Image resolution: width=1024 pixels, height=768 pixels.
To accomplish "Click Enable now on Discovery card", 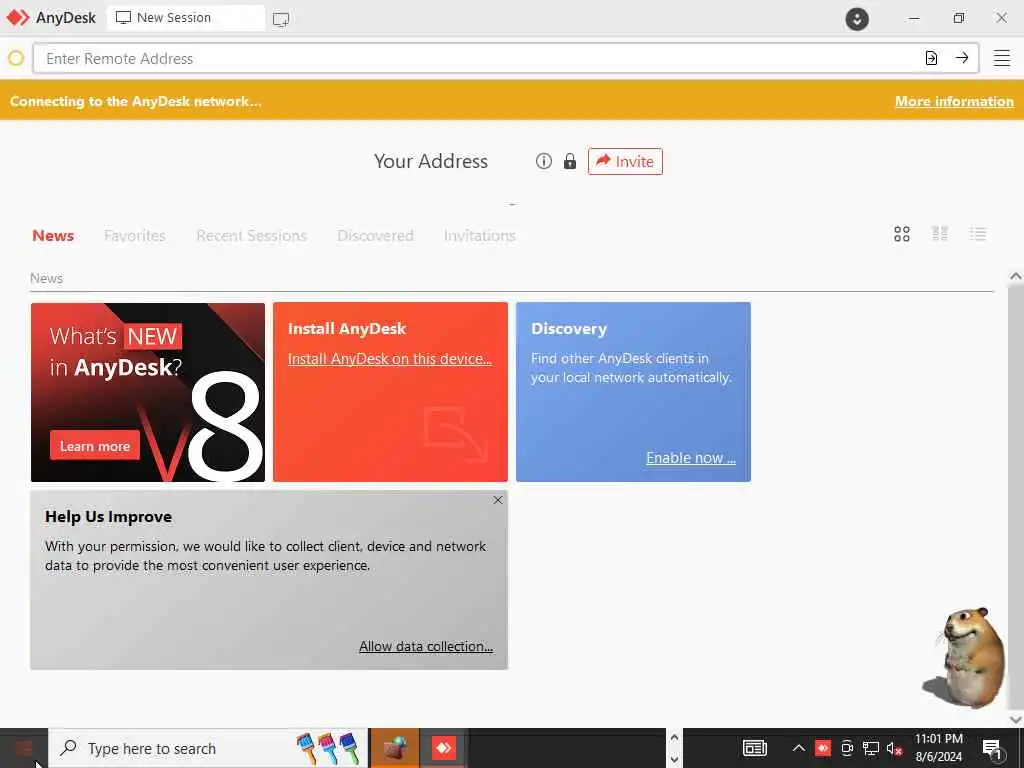I will 691,458.
